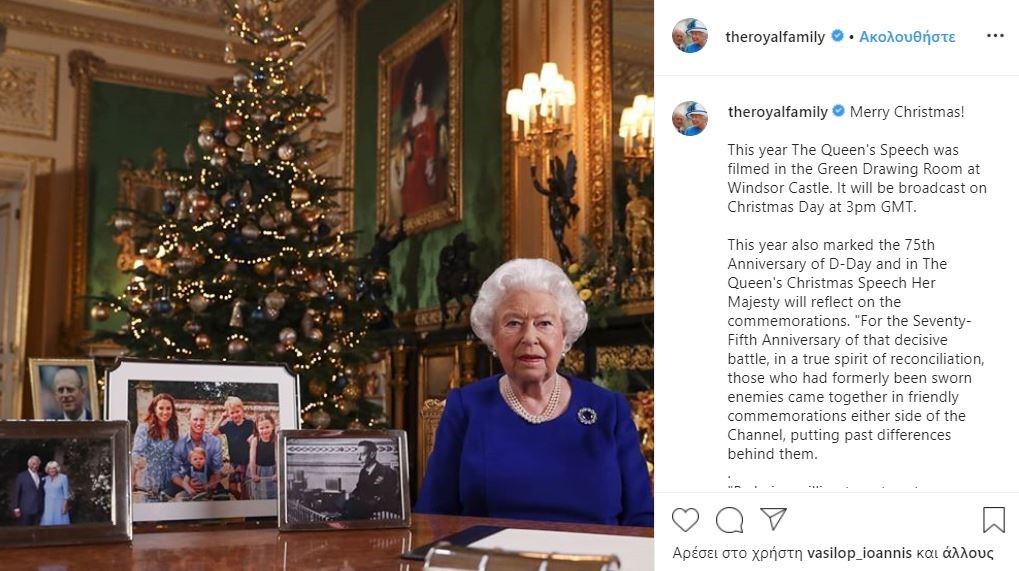Share the post using the paper plane icon
Screen dimensions: 1019x571
point(773,519)
